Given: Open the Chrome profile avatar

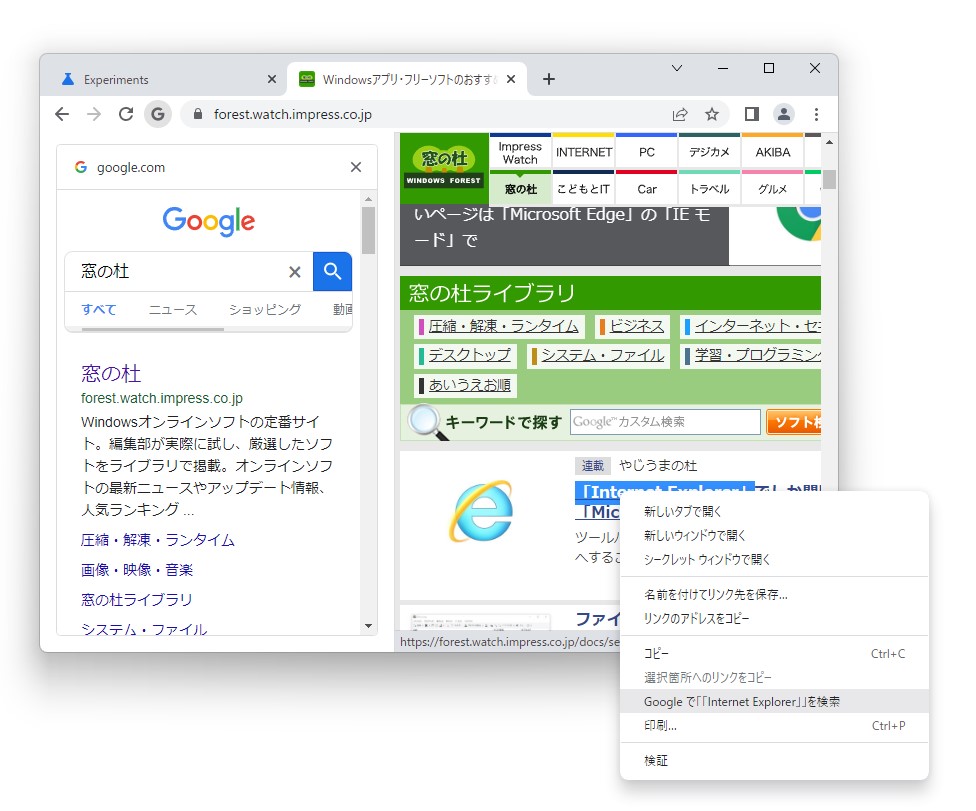Looking at the screenshot, I should (x=784, y=114).
